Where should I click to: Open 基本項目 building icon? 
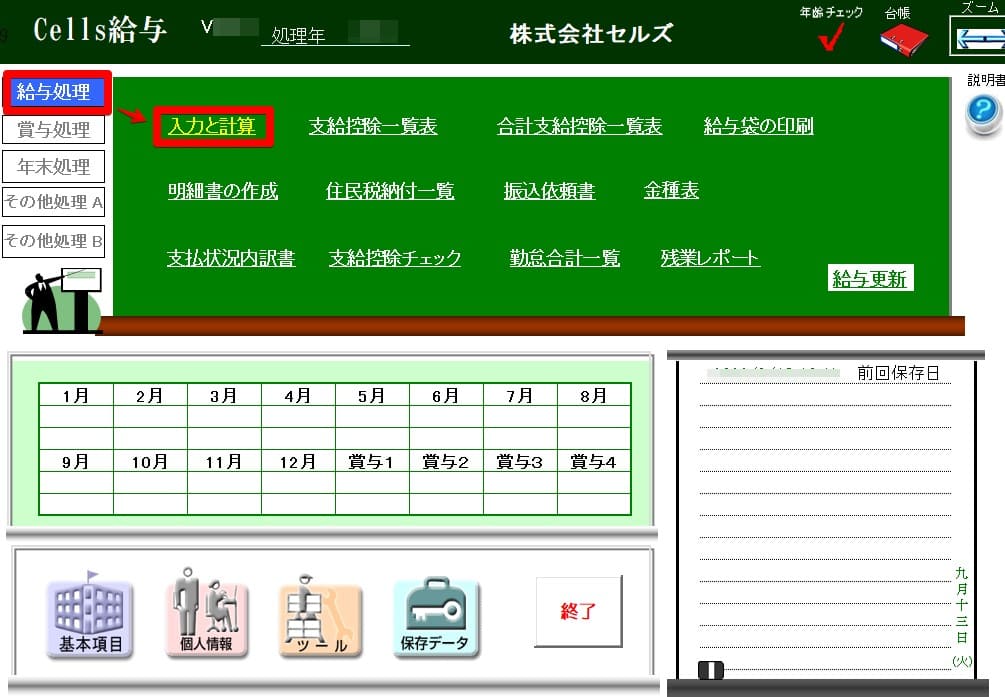89,618
